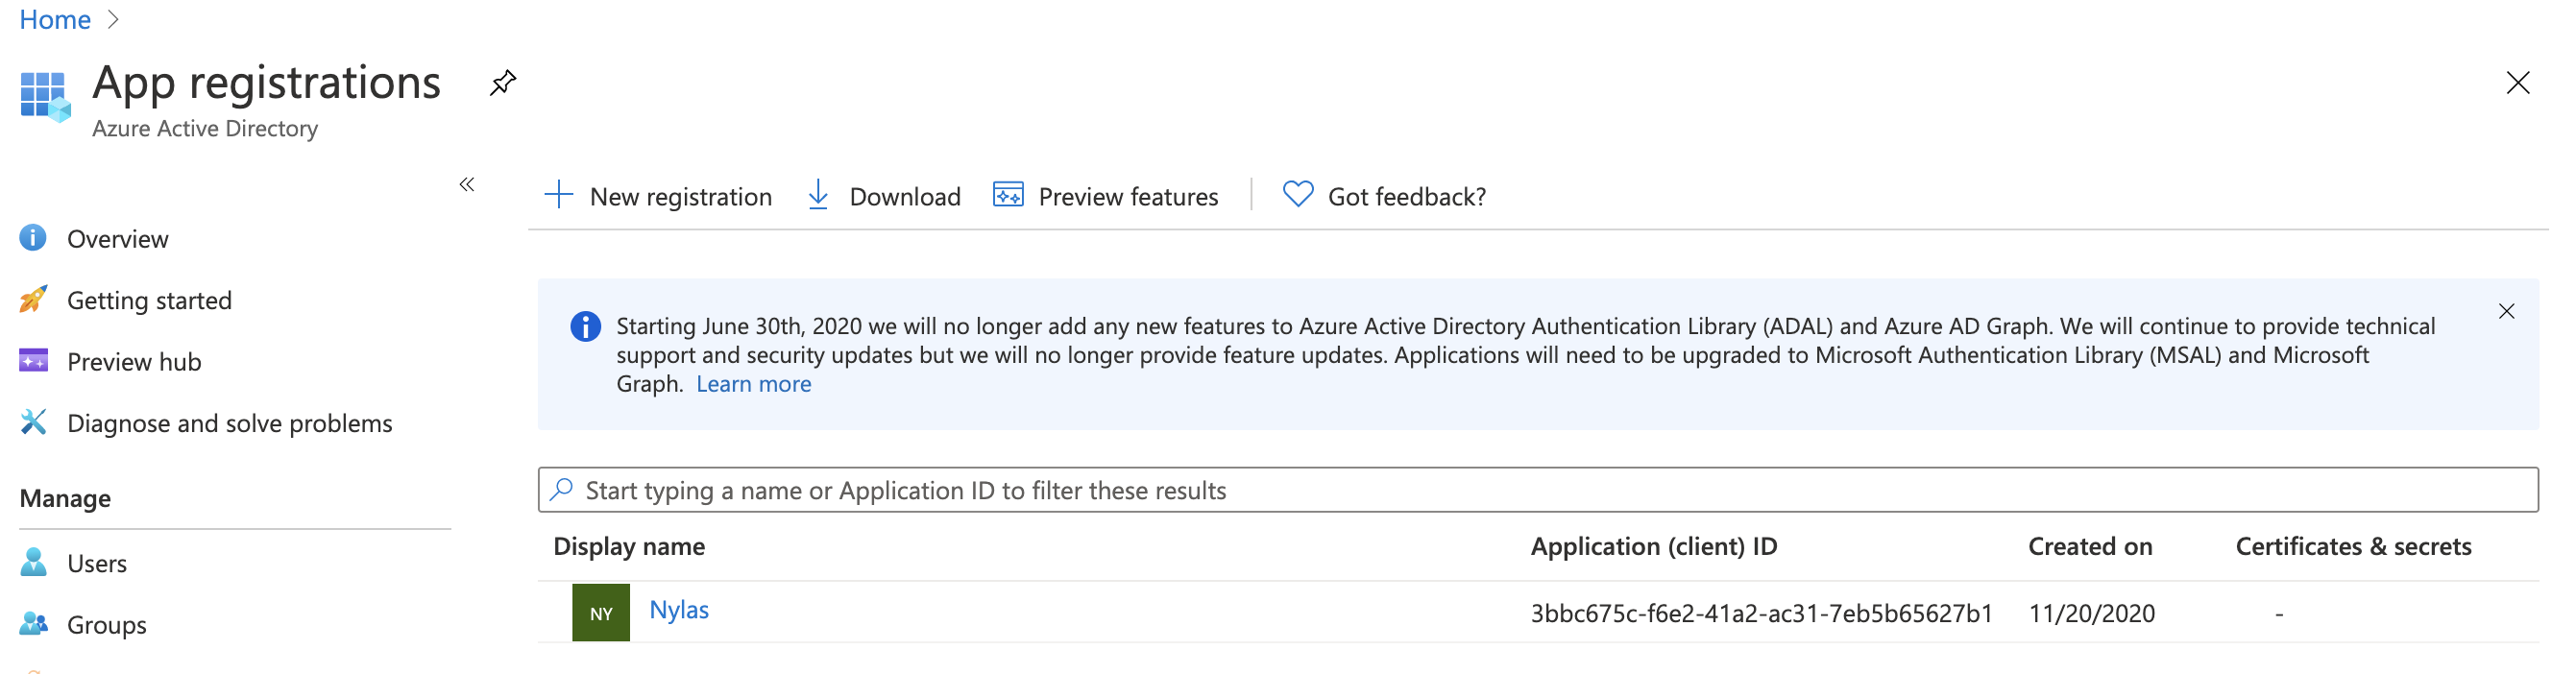Image resolution: width=2576 pixels, height=674 pixels.
Task: Collapse the left navigation menu
Action: click(x=467, y=184)
